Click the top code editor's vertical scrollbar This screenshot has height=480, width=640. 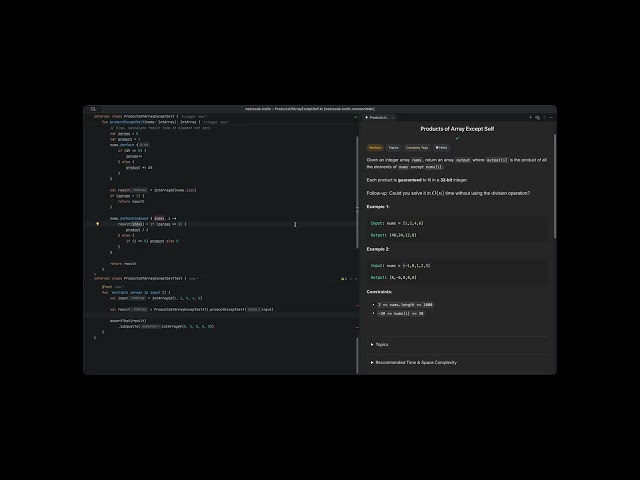pyautogui.click(x=357, y=192)
